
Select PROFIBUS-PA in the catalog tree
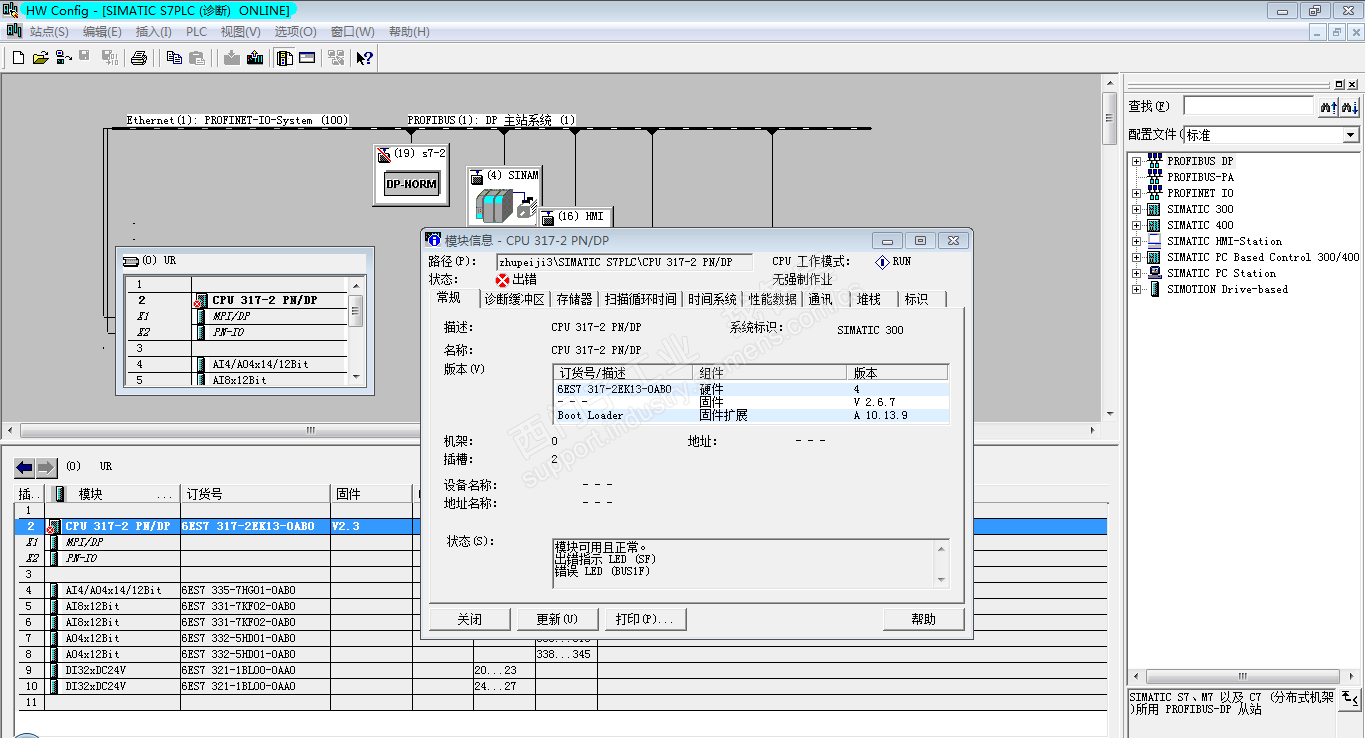tap(1200, 177)
